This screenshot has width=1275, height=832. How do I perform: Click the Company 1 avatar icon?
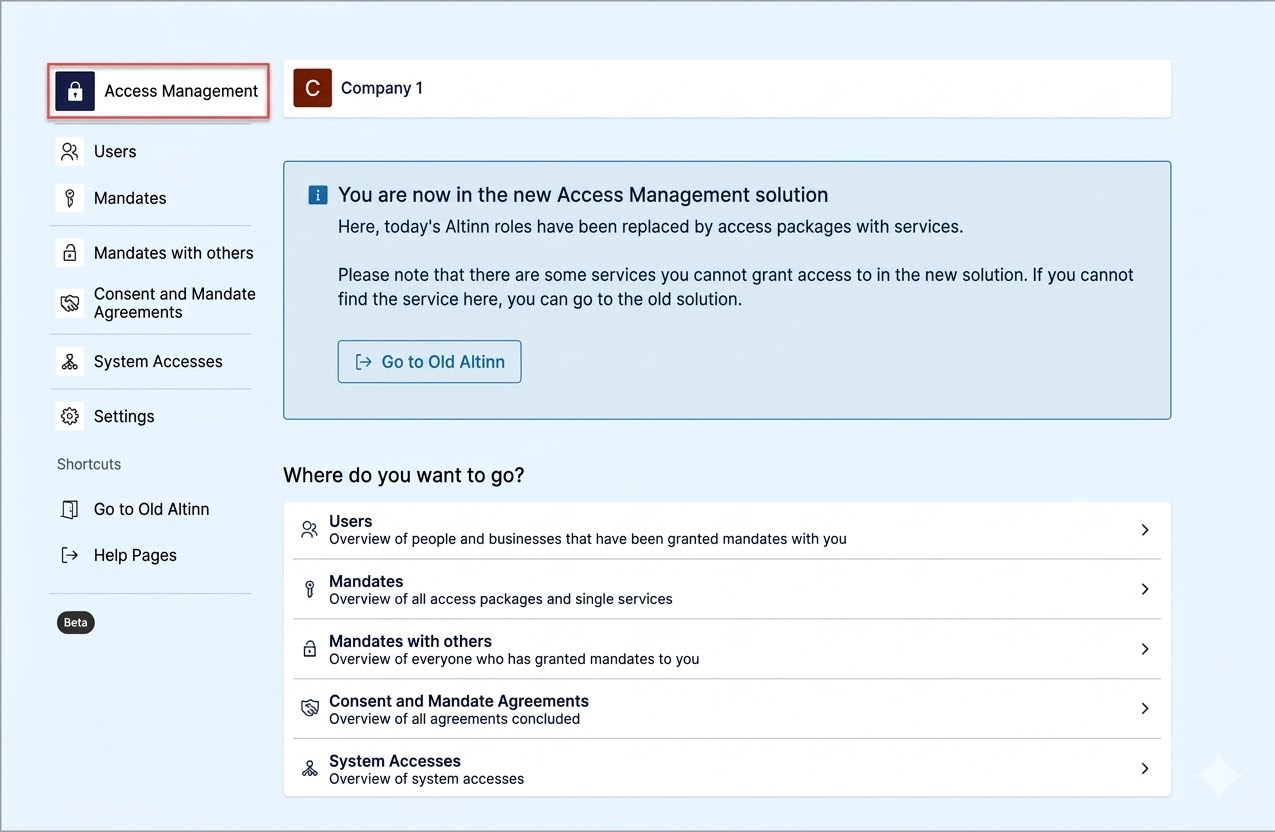click(312, 88)
